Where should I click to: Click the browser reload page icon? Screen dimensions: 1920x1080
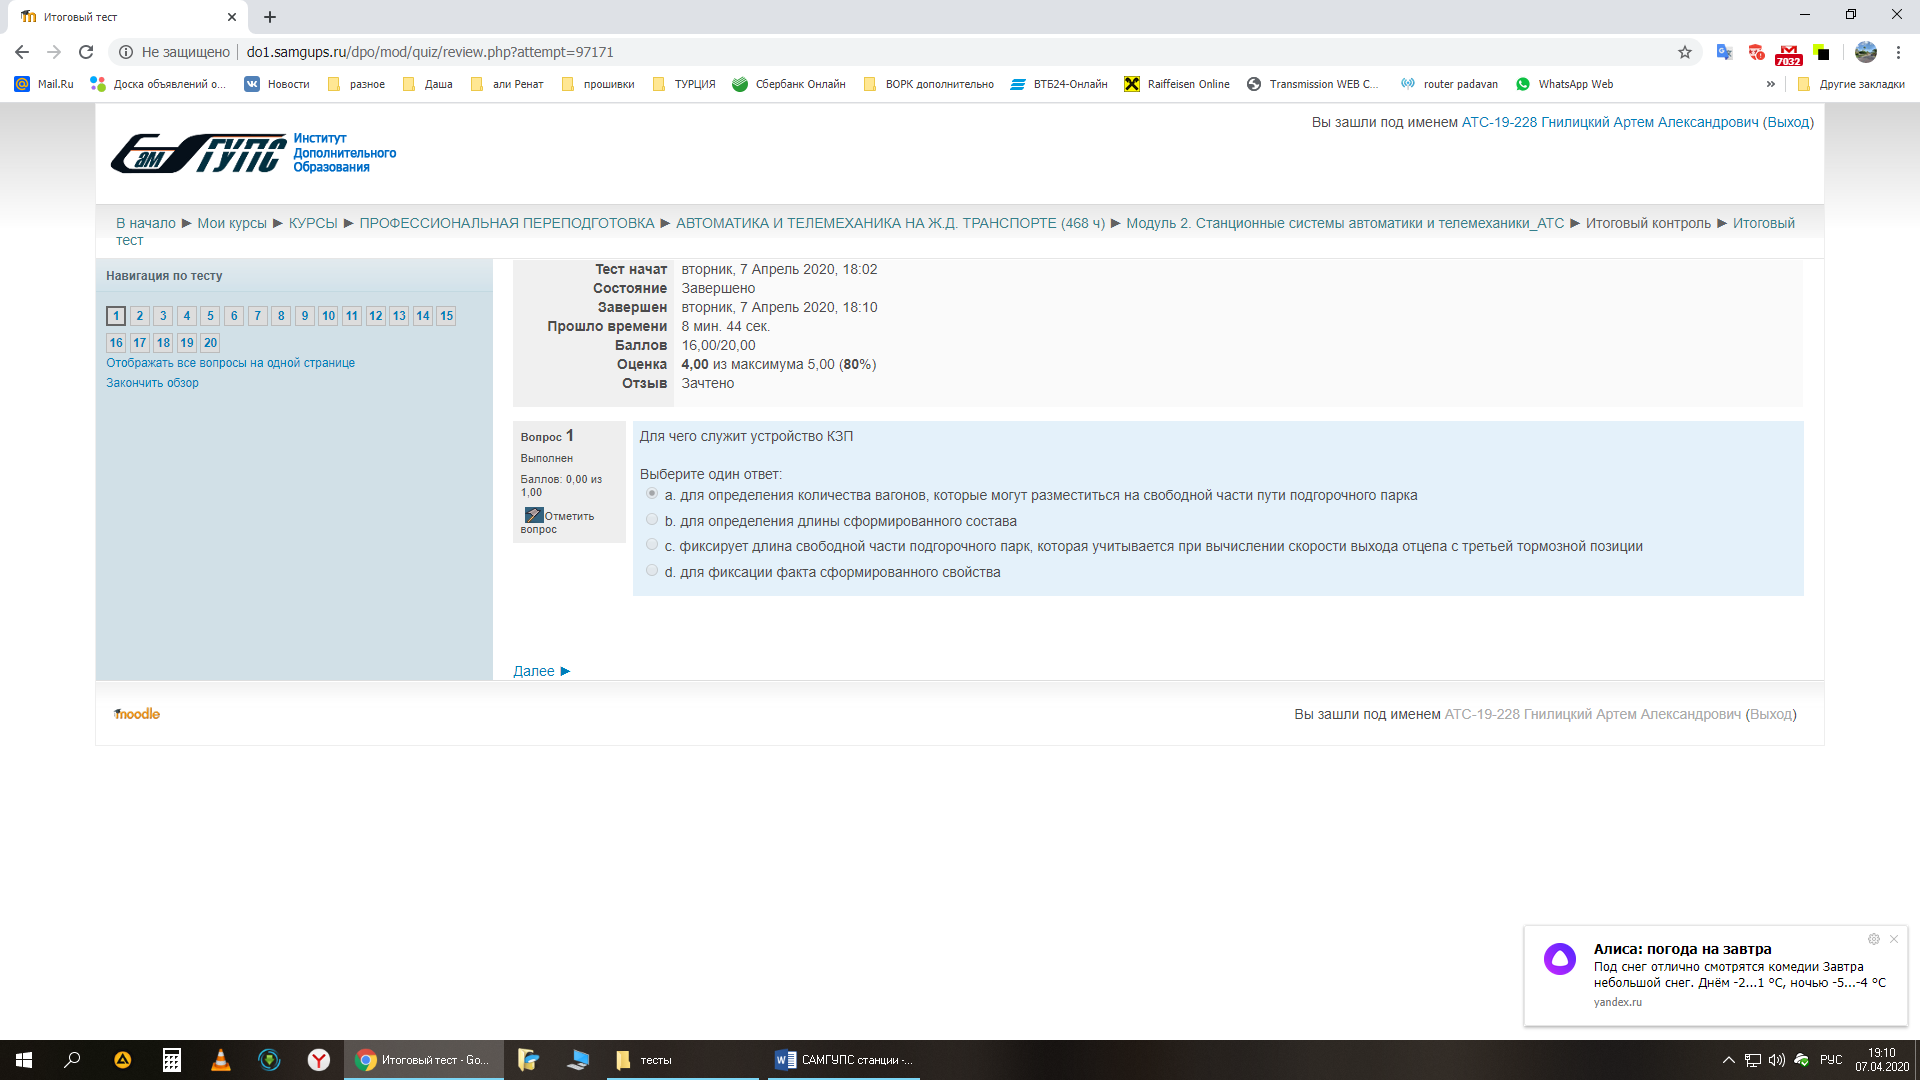click(x=86, y=52)
